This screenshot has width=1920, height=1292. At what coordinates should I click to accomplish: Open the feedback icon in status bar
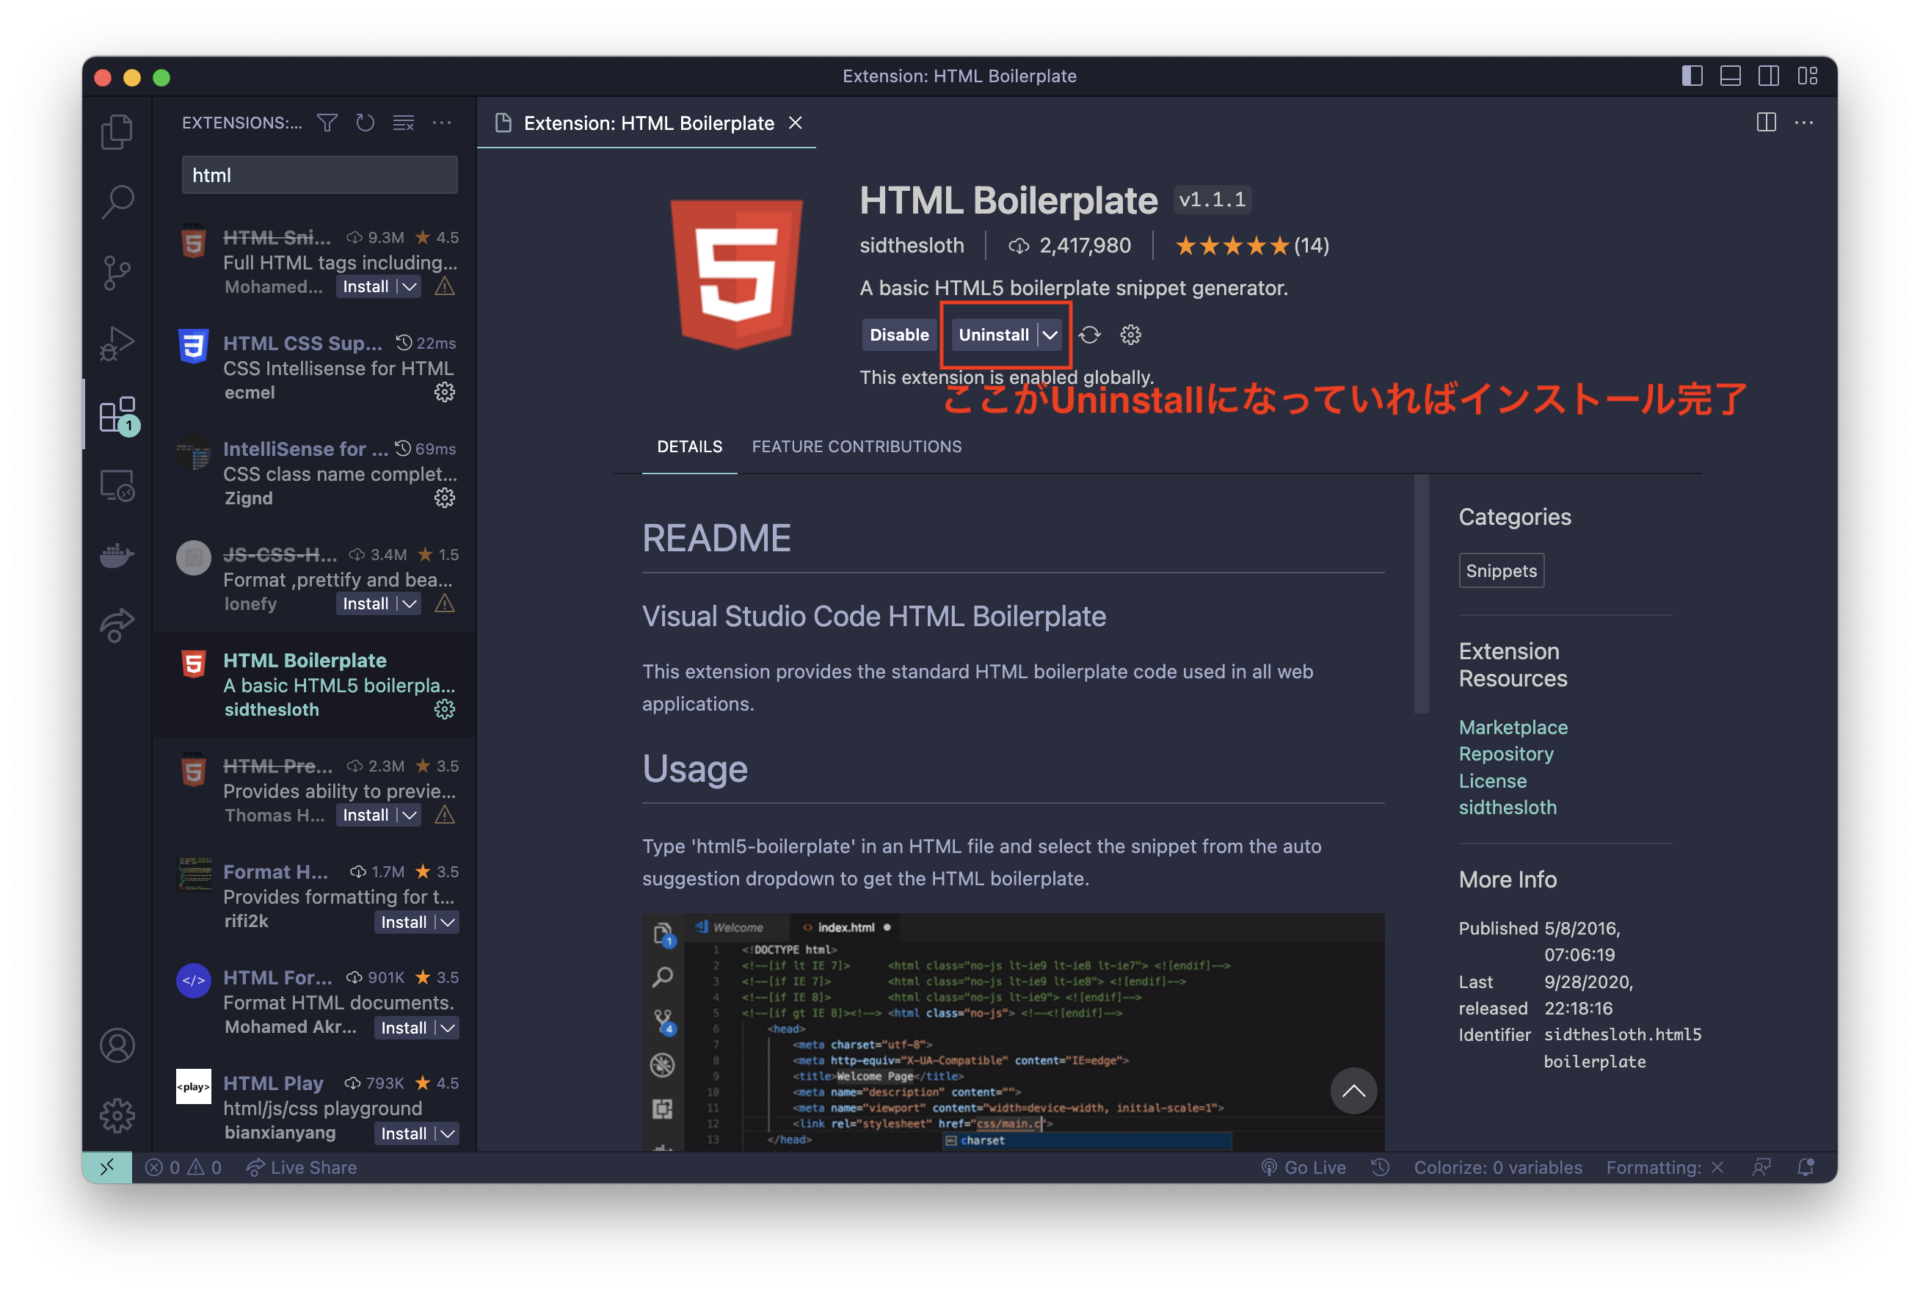pyautogui.click(x=1761, y=1167)
